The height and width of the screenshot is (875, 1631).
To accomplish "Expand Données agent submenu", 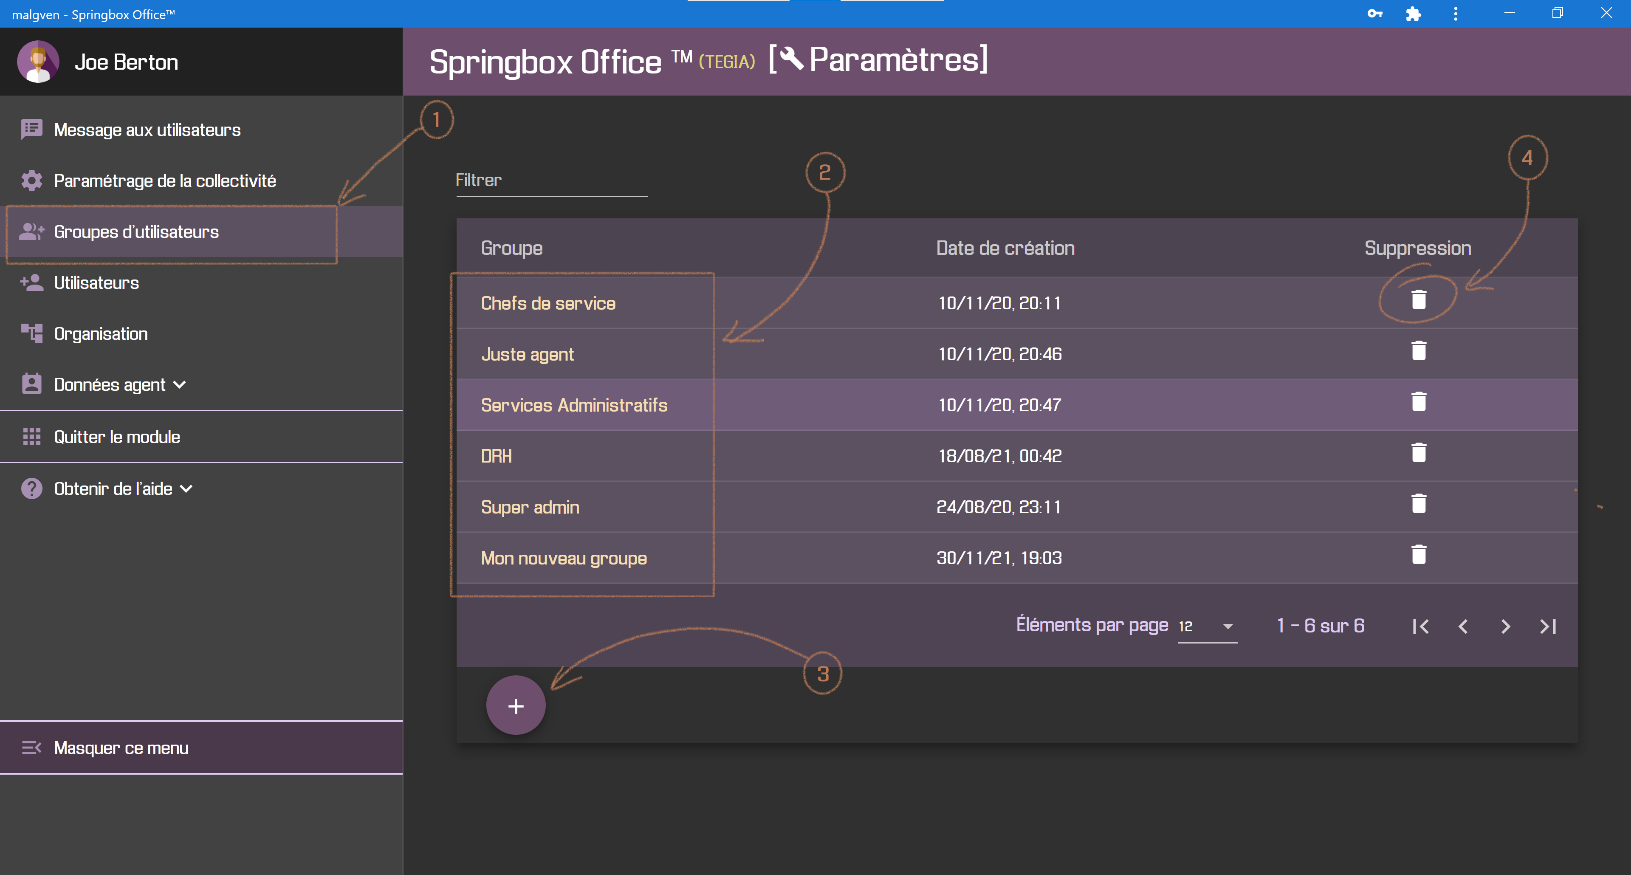I will click(201, 385).
